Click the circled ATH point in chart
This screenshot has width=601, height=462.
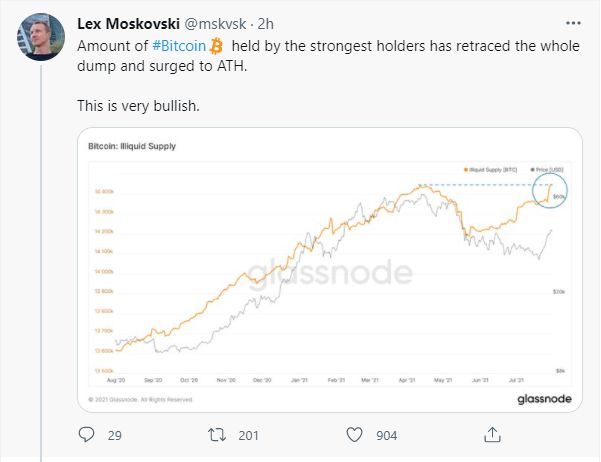tap(550, 191)
